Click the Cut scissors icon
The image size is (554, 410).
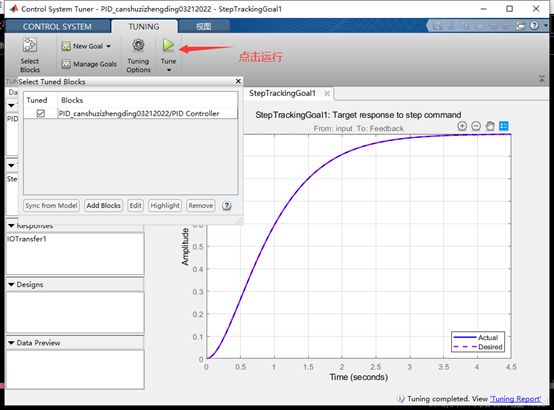pyautogui.click(x=451, y=26)
